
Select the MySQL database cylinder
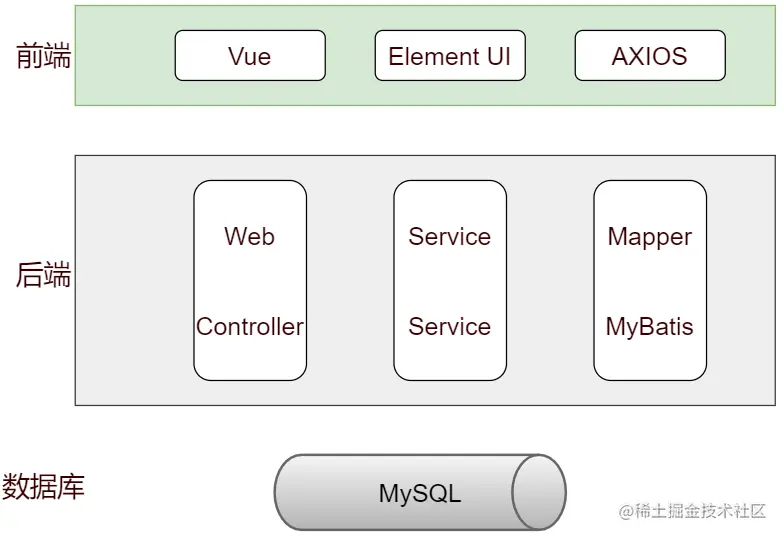[x=420, y=493]
